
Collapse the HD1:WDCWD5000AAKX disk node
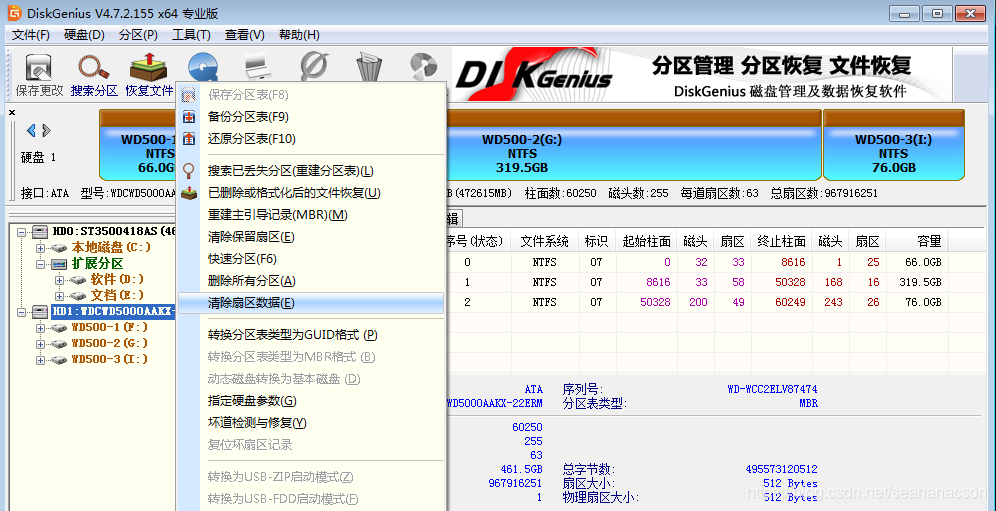(x=22, y=311)
